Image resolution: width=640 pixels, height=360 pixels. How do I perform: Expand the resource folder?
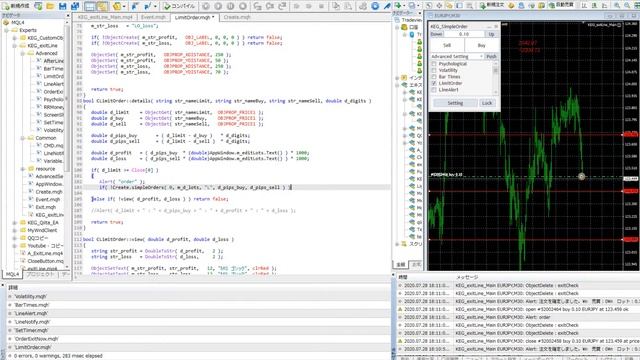pos(22,169)
